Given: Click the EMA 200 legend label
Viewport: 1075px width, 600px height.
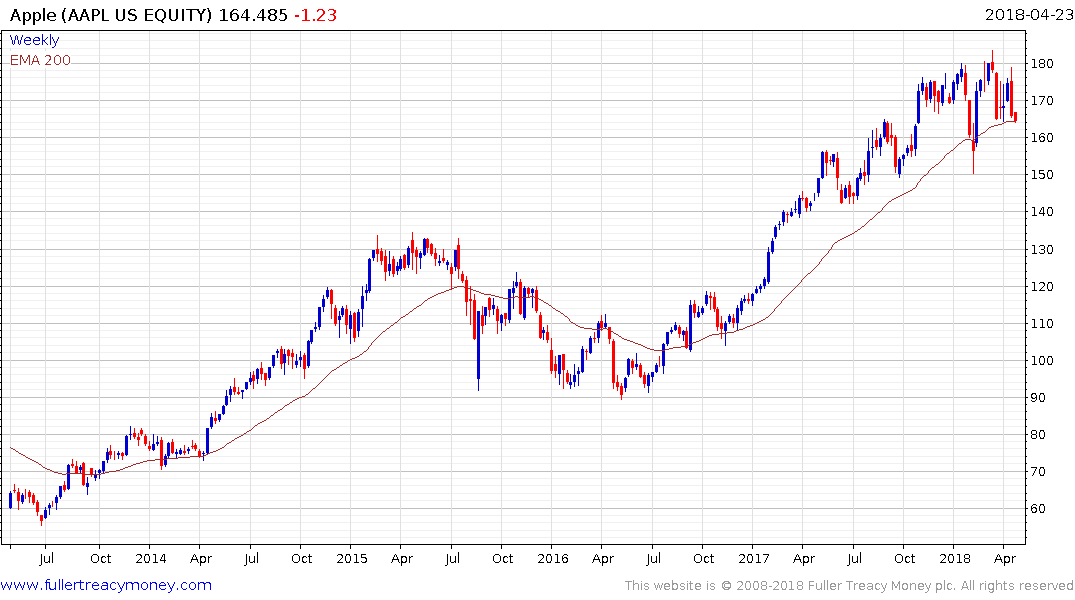Looking at the screenshot, I should [x=40, y=60].
